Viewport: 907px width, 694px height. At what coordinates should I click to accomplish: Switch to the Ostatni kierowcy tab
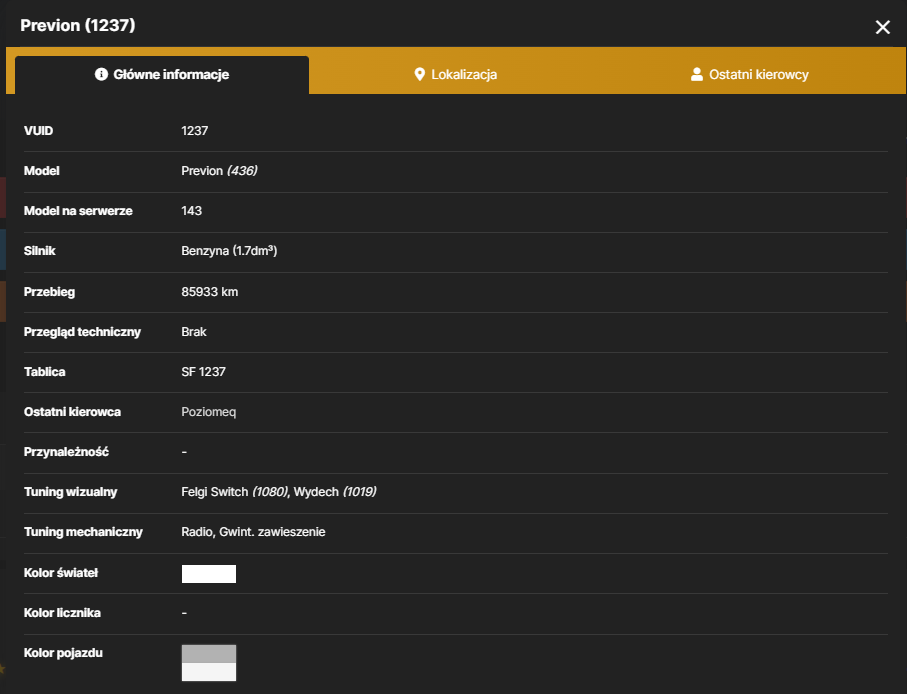pos(750,75)
